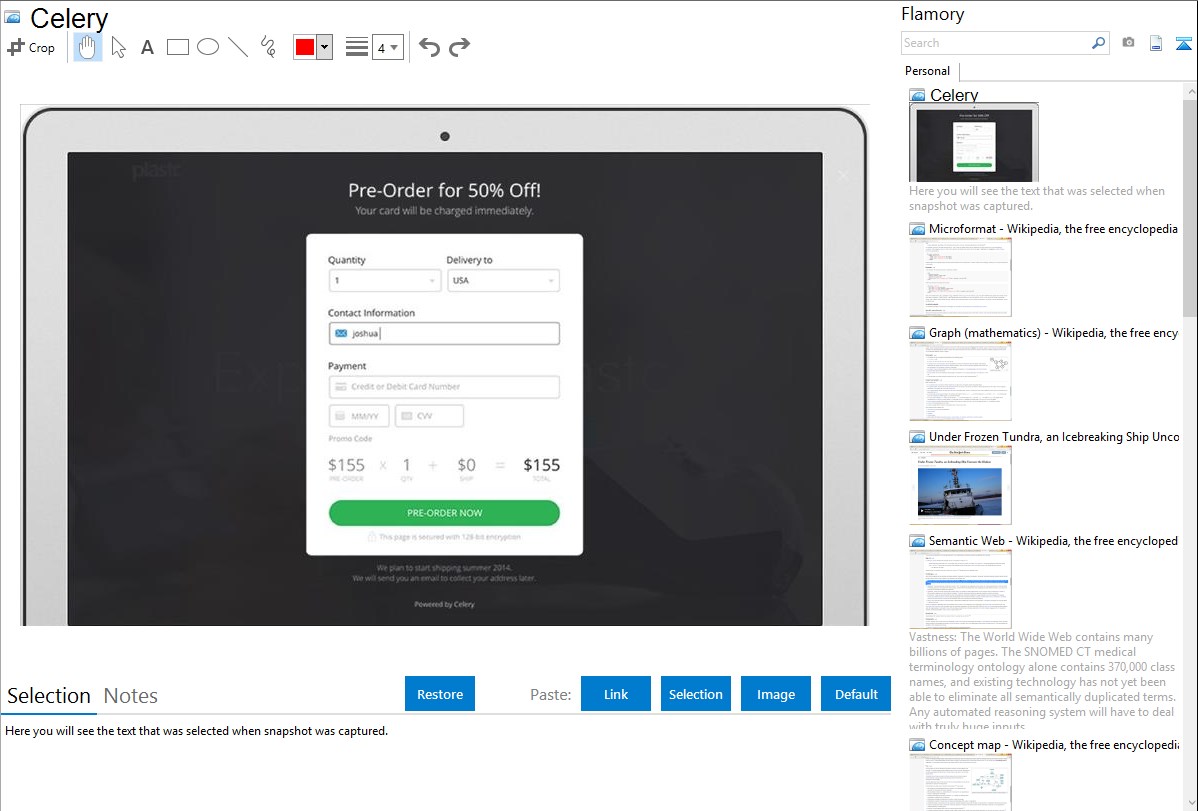Viewport: 1198px width, 811px height.
Task: Select the Under Frozen Tundra snapshot title
Action: coord(1054,437)
